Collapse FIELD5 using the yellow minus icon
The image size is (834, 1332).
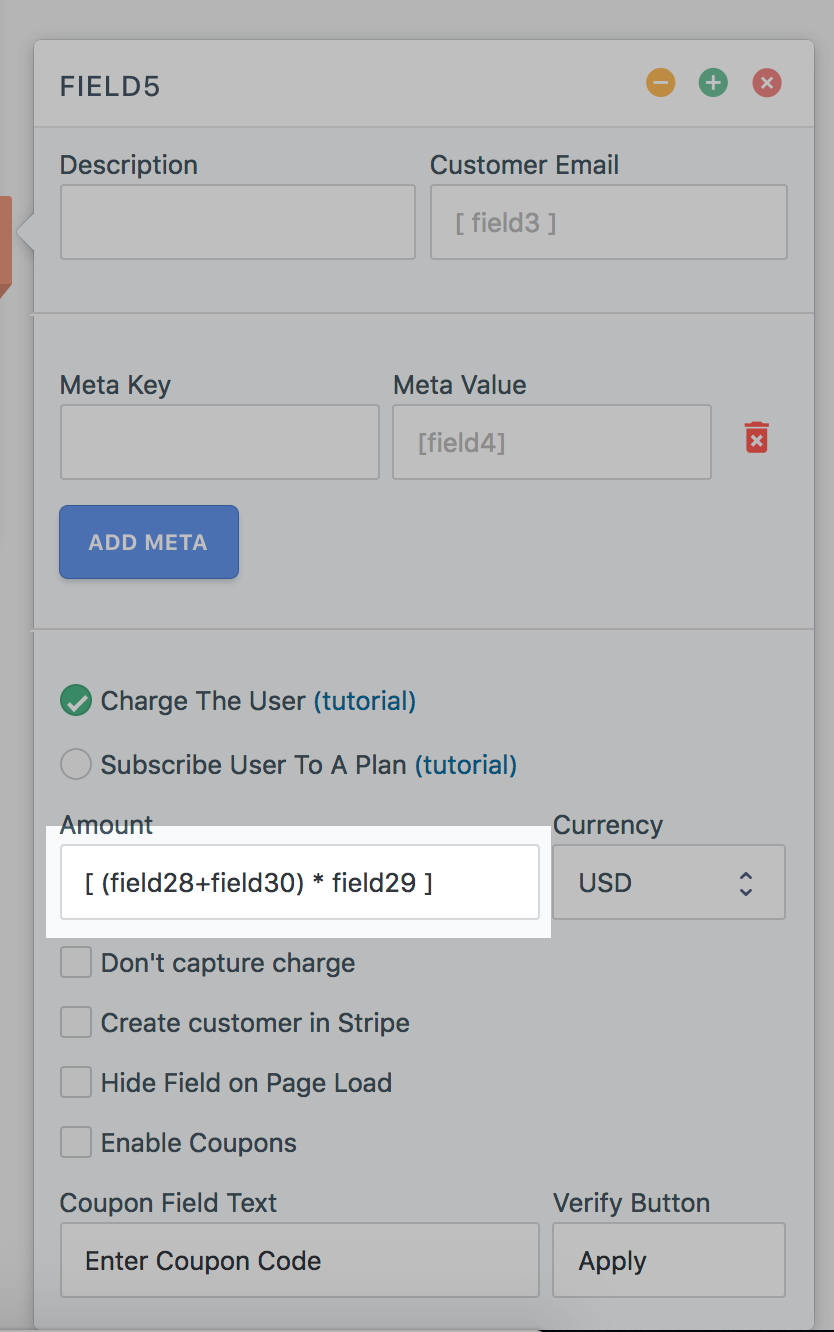pyautogui.click(x=660, y=83)
